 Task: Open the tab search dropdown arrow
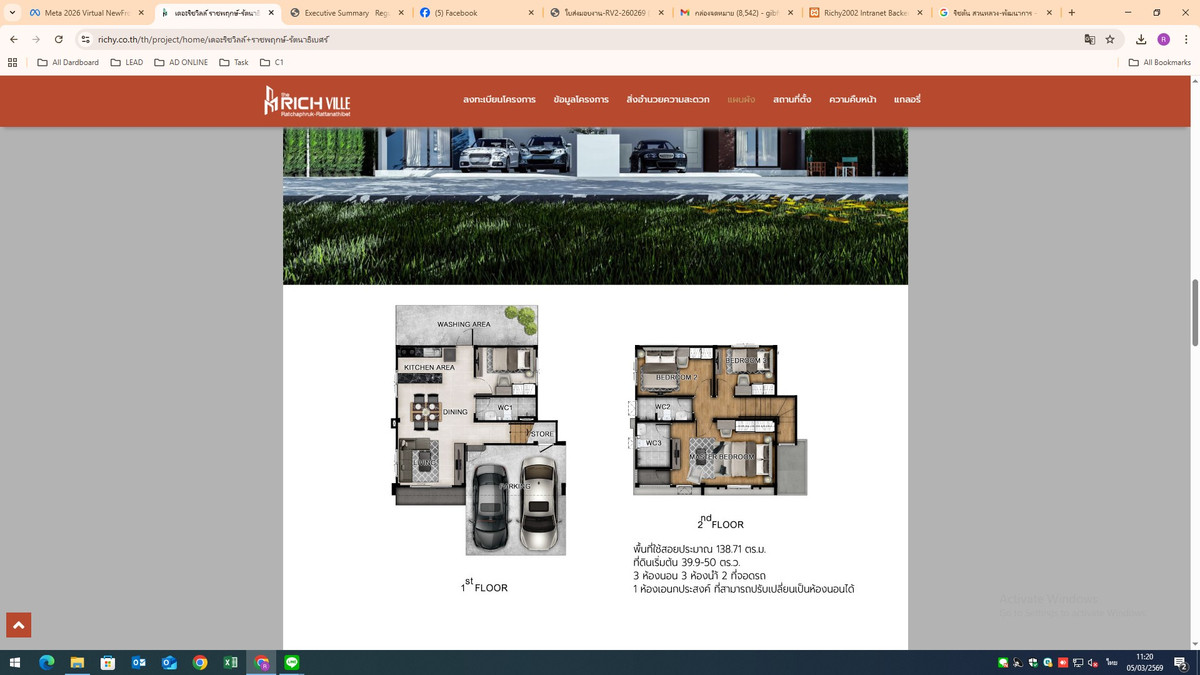coord(12,13)
